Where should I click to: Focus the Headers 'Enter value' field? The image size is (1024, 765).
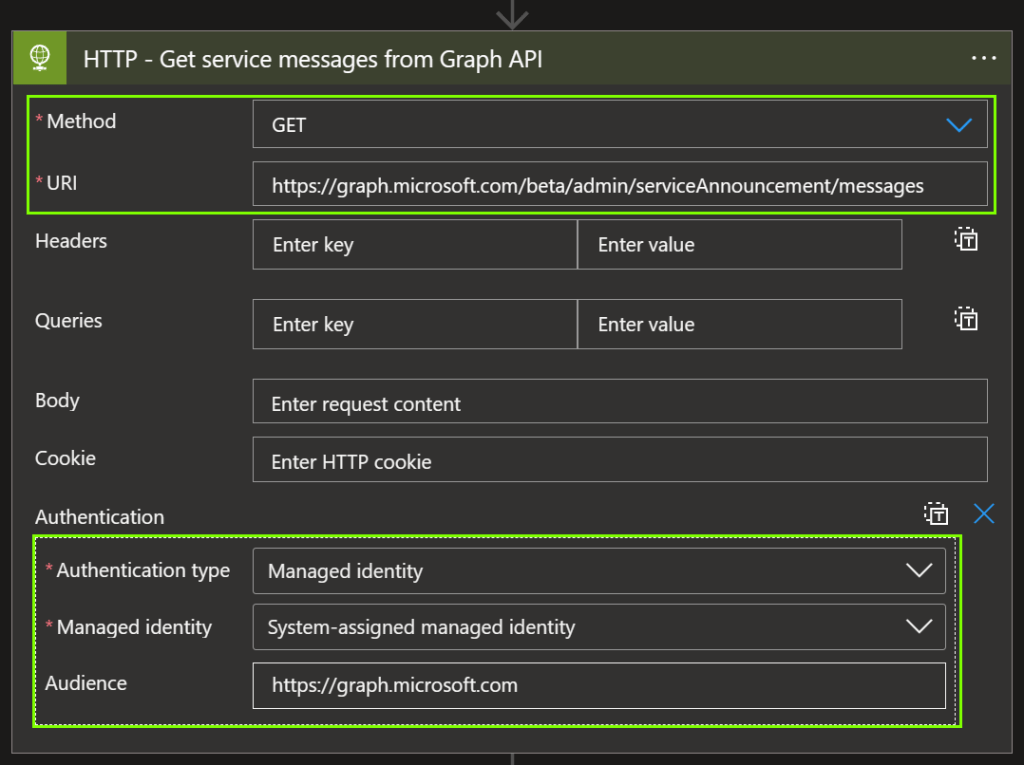pyautogui.click(x=739, y=245)
